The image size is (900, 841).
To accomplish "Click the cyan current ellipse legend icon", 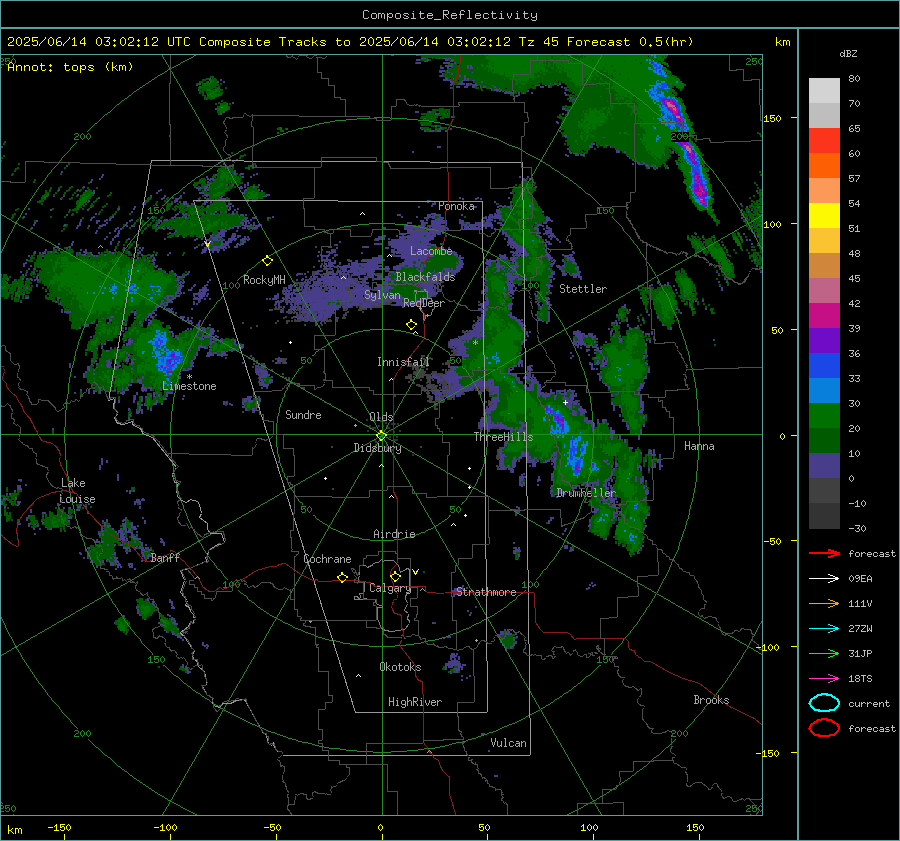I will pos(824,703).
